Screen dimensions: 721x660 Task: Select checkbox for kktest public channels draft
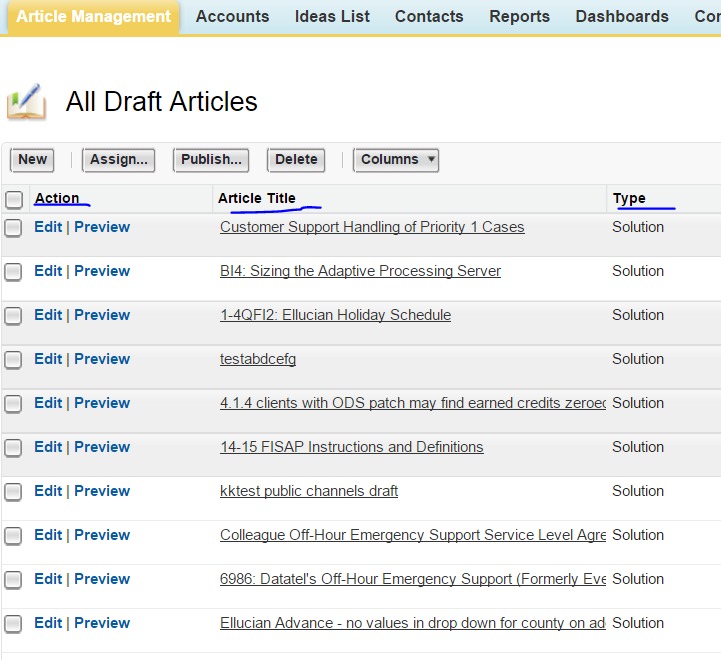tap(13, 492)
